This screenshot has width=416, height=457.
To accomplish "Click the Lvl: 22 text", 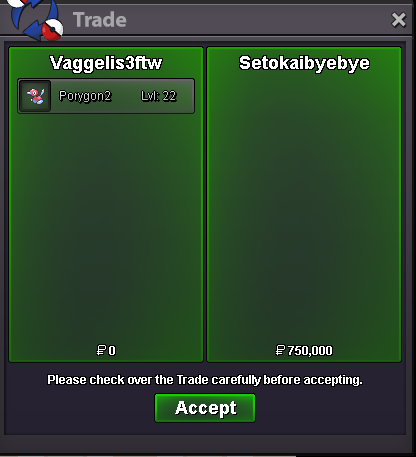I will pos(158,96).
